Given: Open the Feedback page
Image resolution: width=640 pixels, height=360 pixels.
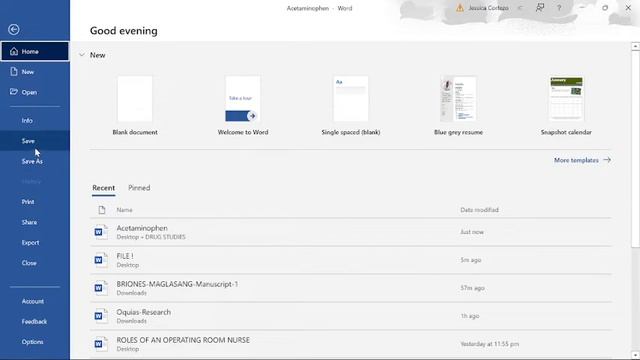Looking at the screenshot, I should (x=35, y=322).
